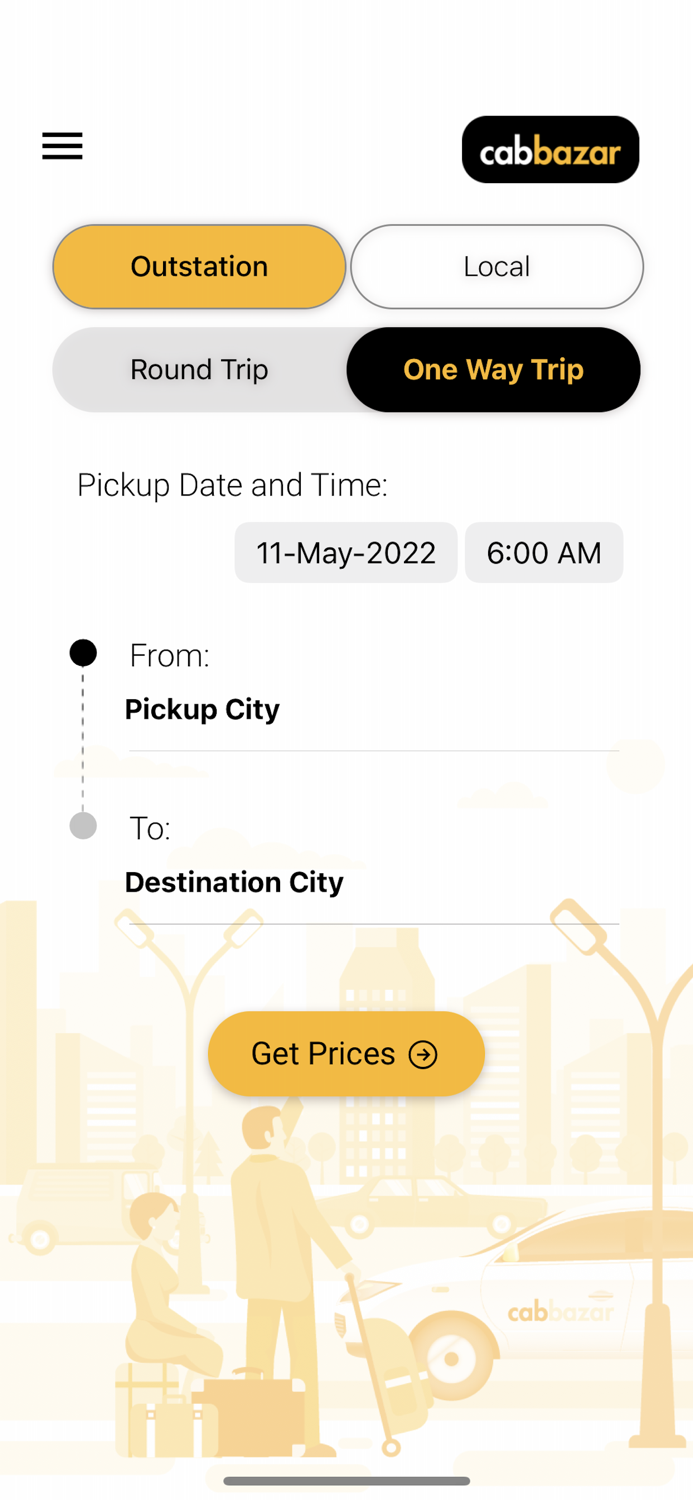Open the hamburger navigation menu
This screenshot has height=1500, width=693.
[x=62, y=146]
